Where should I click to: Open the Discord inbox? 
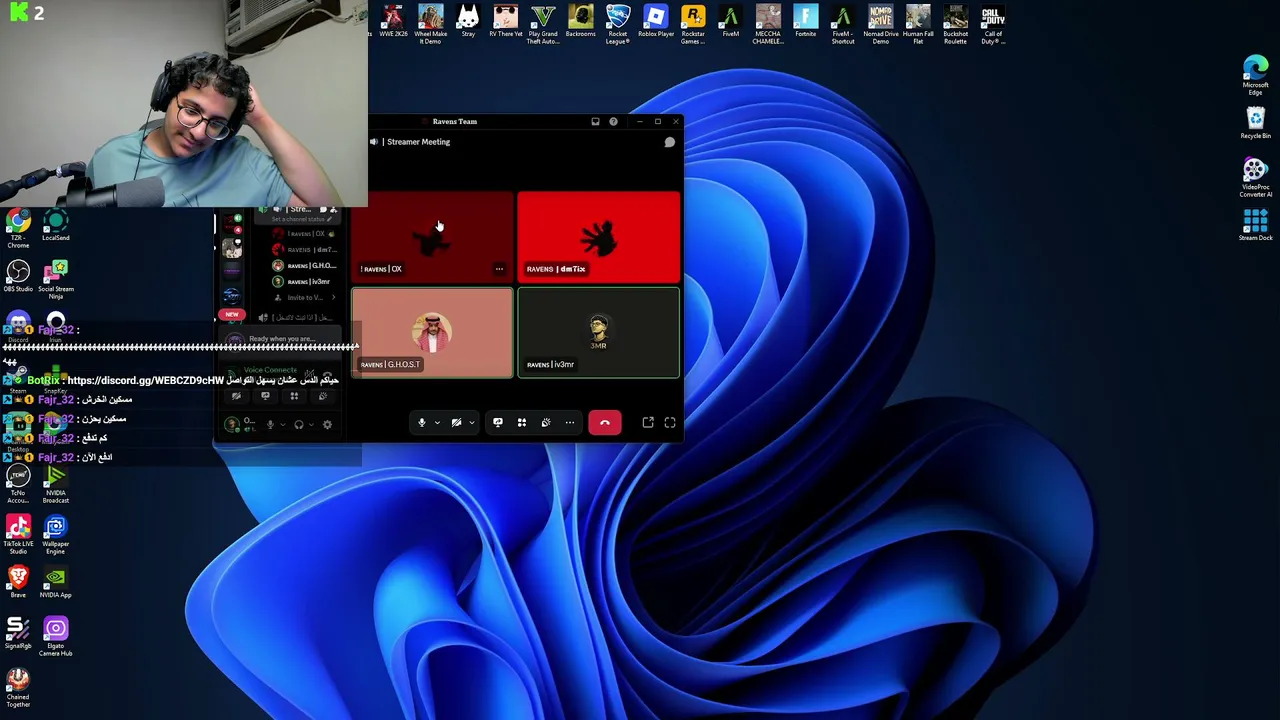pyautogui.click(x=595, y=122)
